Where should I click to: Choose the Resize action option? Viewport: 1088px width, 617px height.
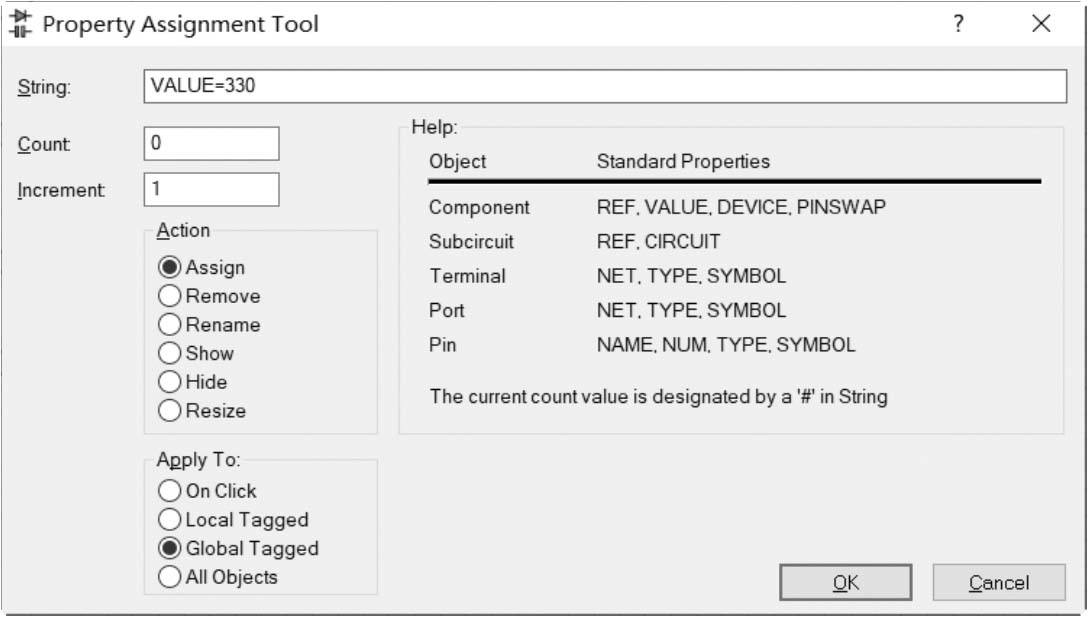pyautogui.click(x=170, y=411)
